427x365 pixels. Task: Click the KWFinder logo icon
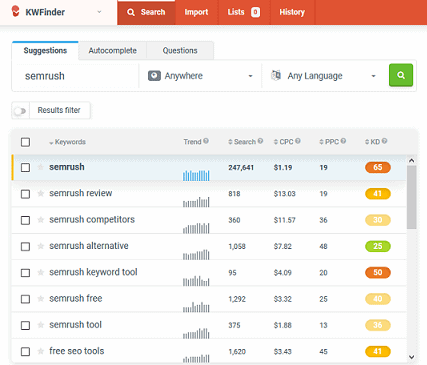pos(15,11)
